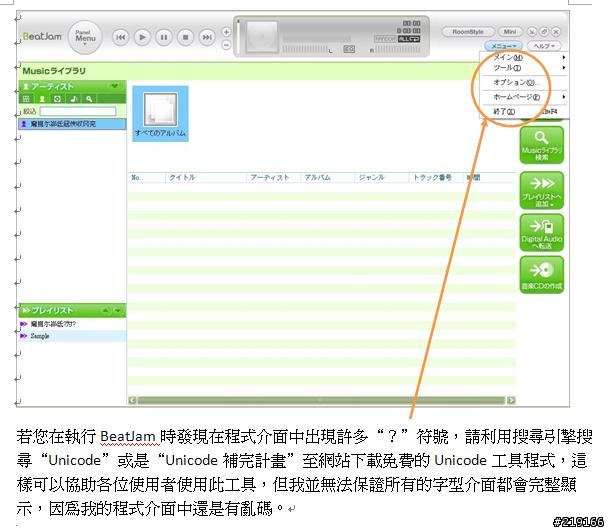Screen dimensions: 609x530
Task: Select the magnifier search icon in artist toolbar
Action: (x=89, y=99)
